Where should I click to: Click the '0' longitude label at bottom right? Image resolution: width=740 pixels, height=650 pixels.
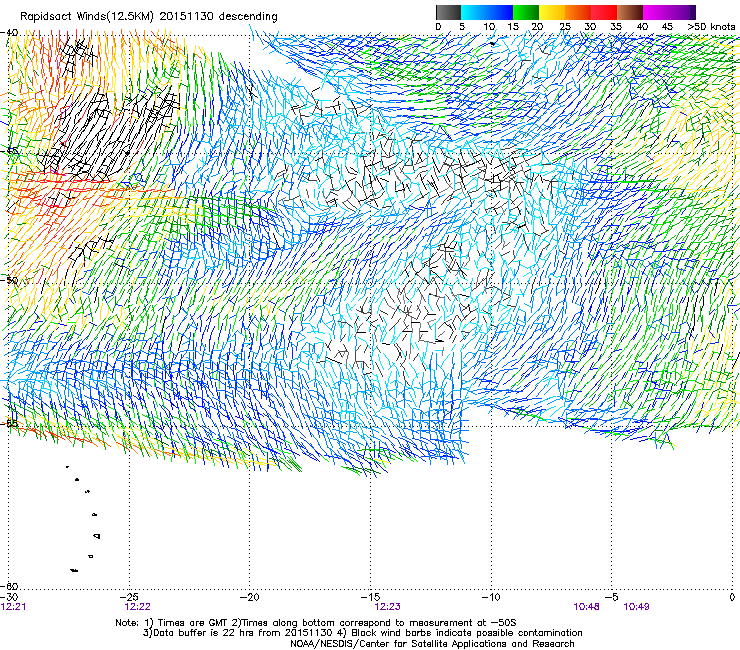click(x=732, y=597)
